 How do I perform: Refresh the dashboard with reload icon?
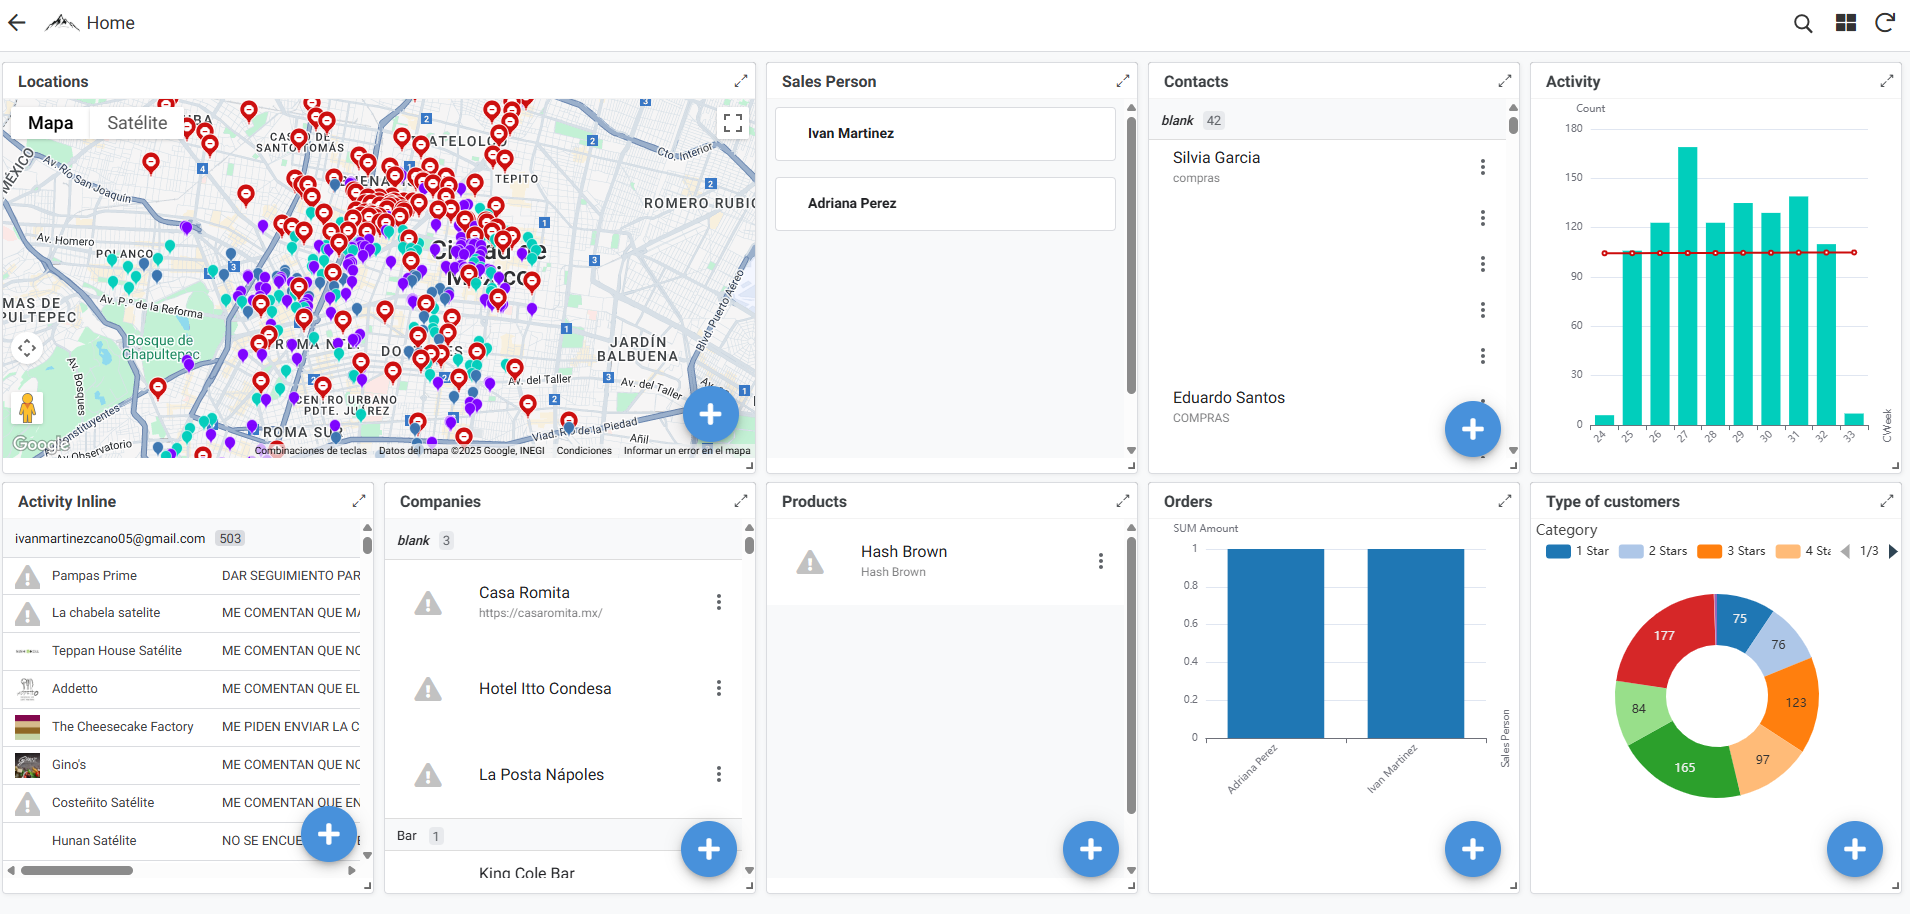coord(1885,23)
